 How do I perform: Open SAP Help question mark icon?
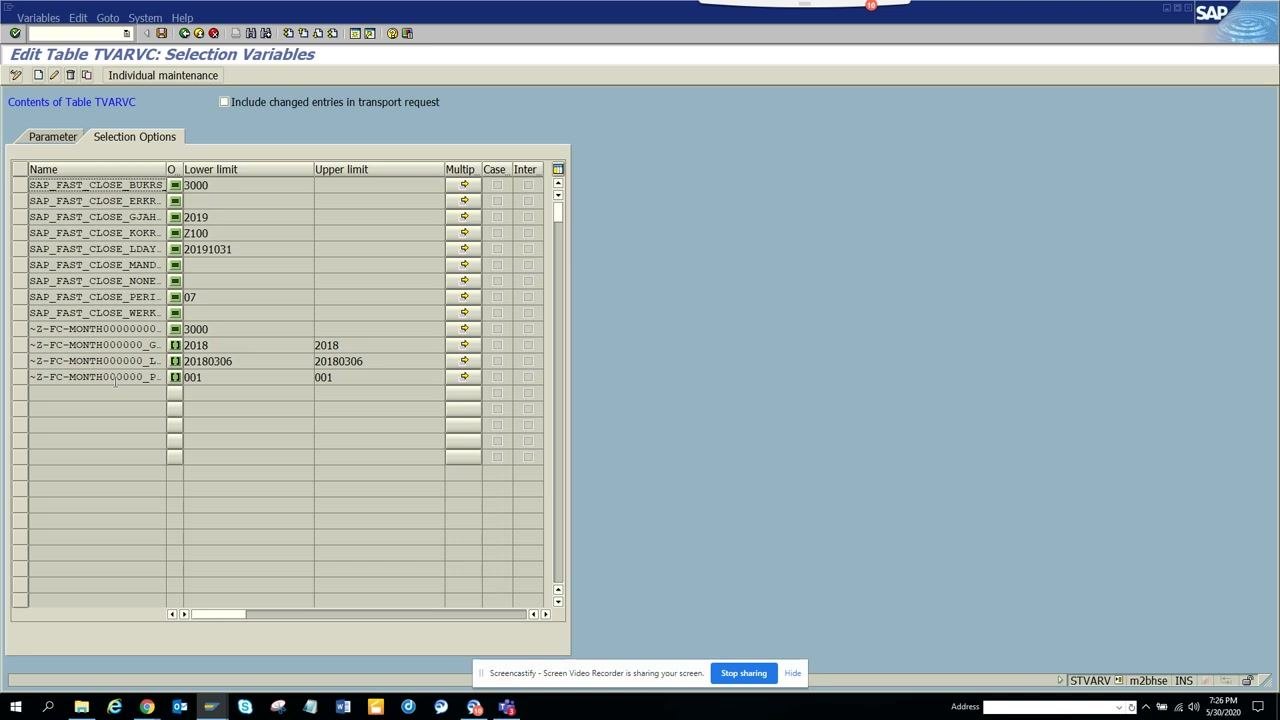tap(392, 33)
